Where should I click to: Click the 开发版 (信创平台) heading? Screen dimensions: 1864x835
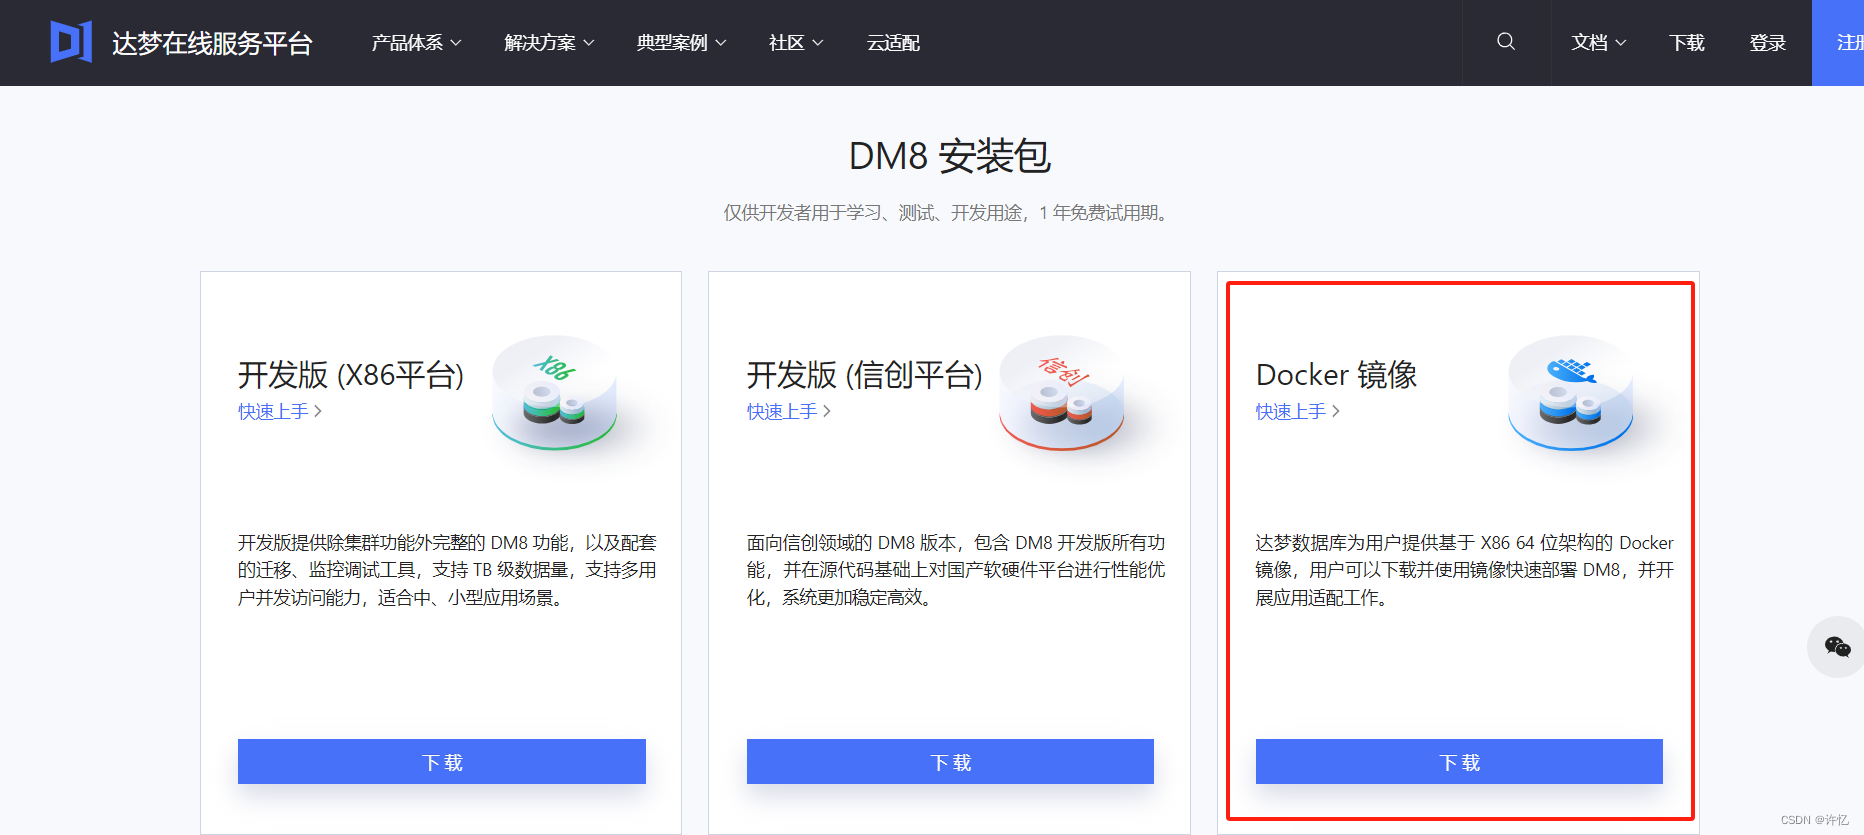[x=865, y=375]
